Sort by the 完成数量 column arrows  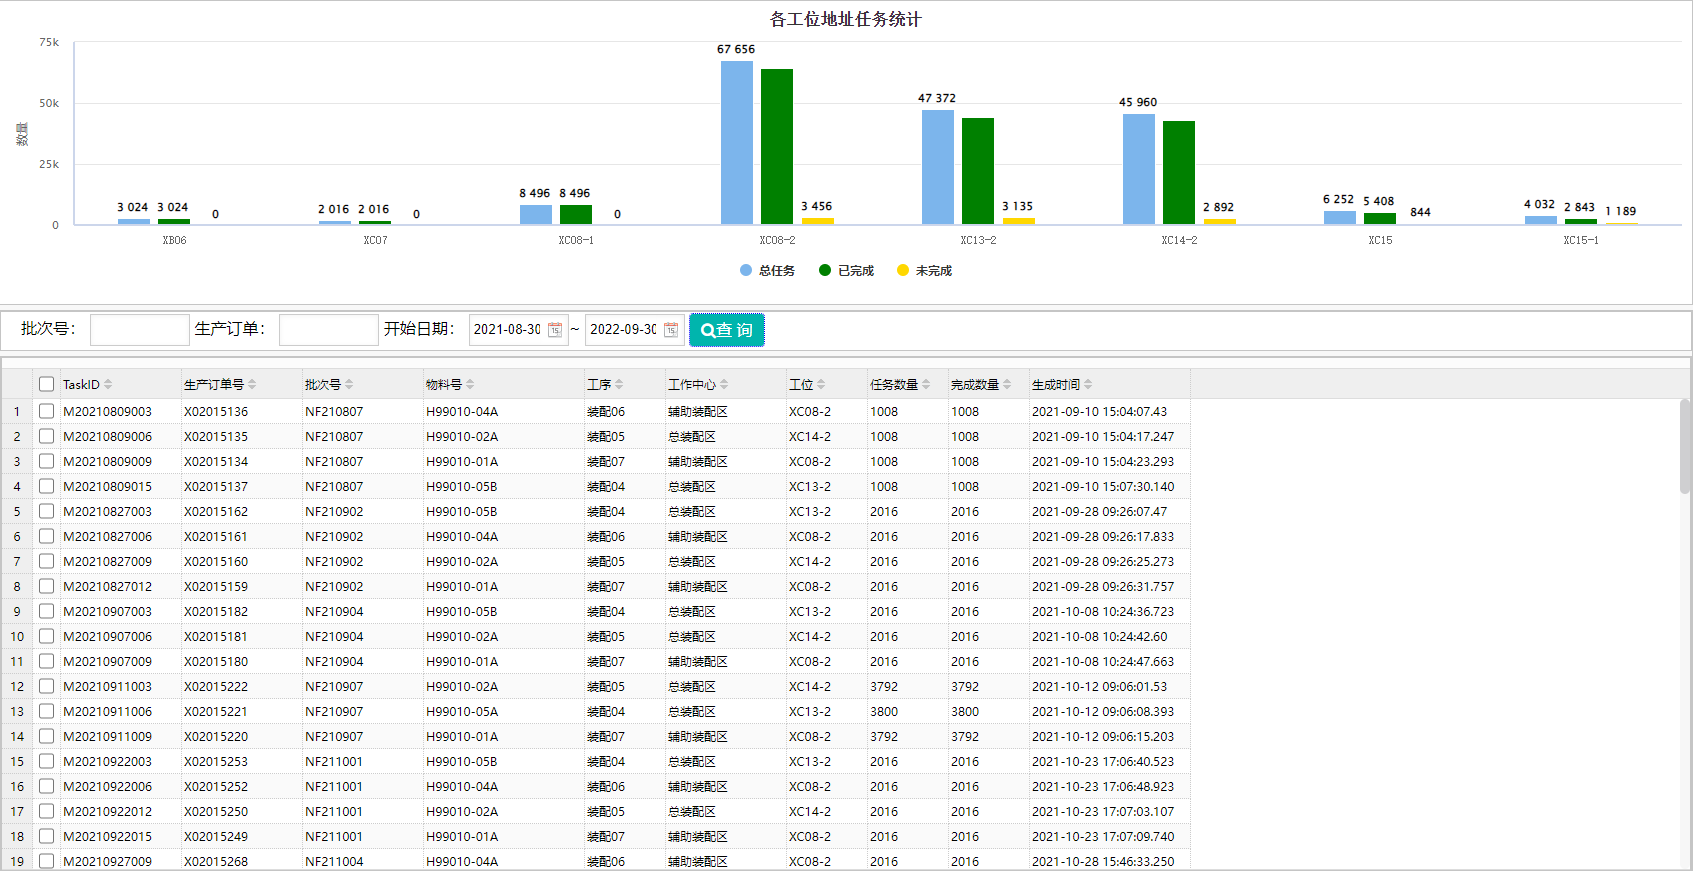point(1007,384)
